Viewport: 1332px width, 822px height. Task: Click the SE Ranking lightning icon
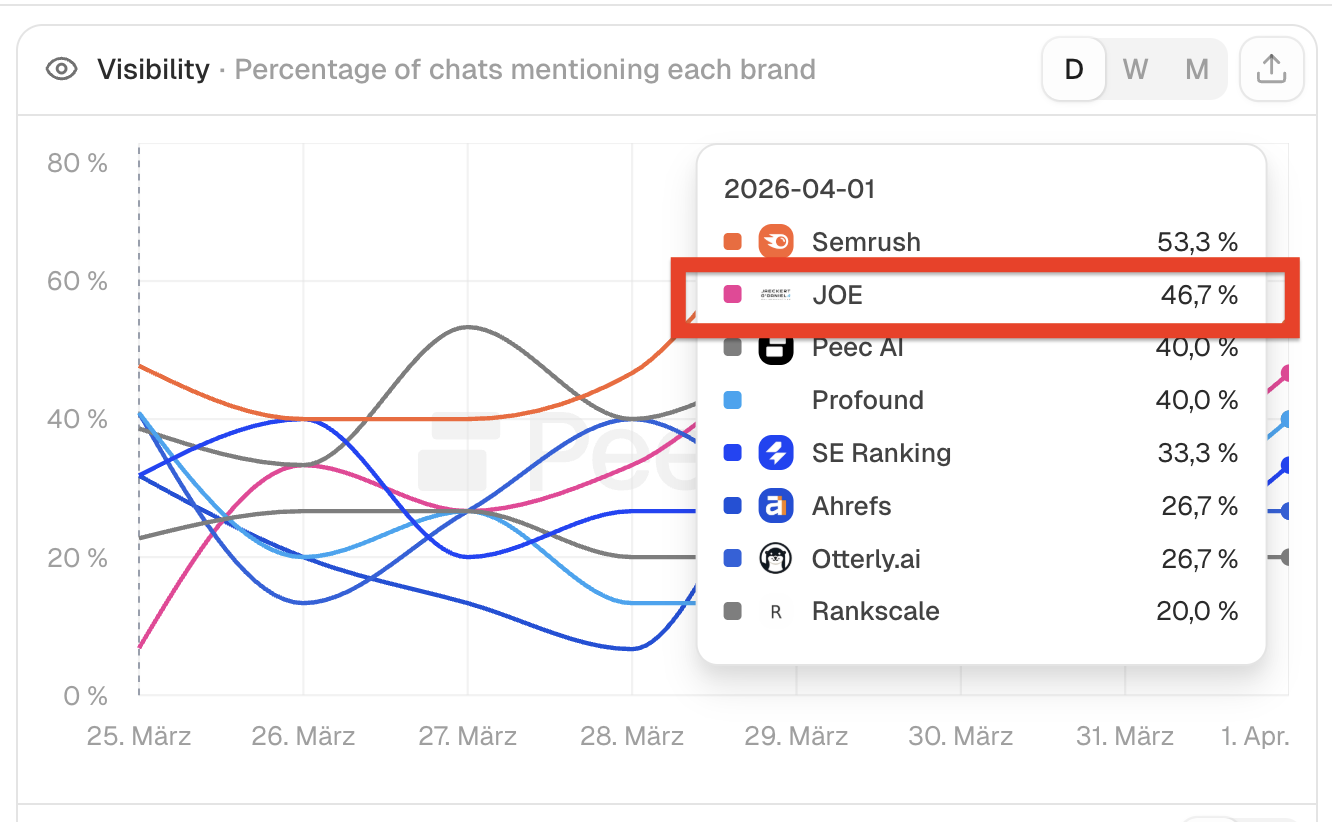(774, 452)
